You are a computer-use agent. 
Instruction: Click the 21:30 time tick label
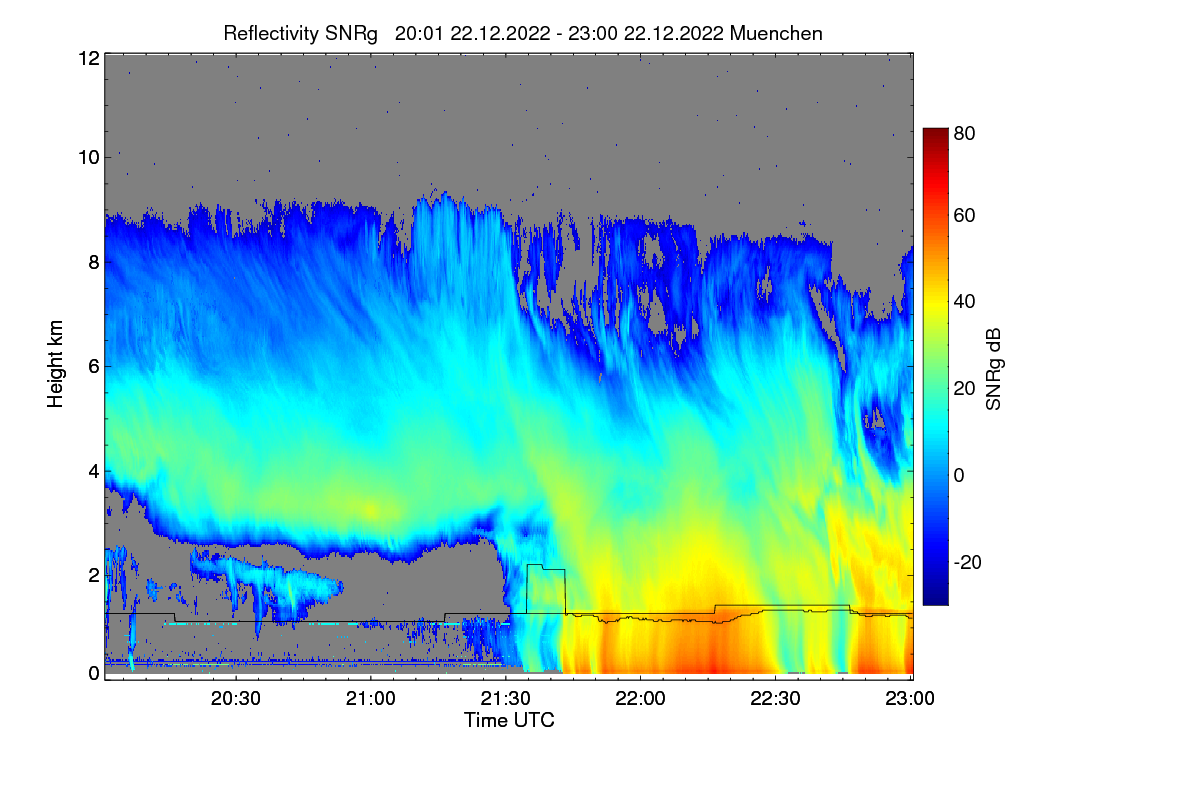pos(506,700)
